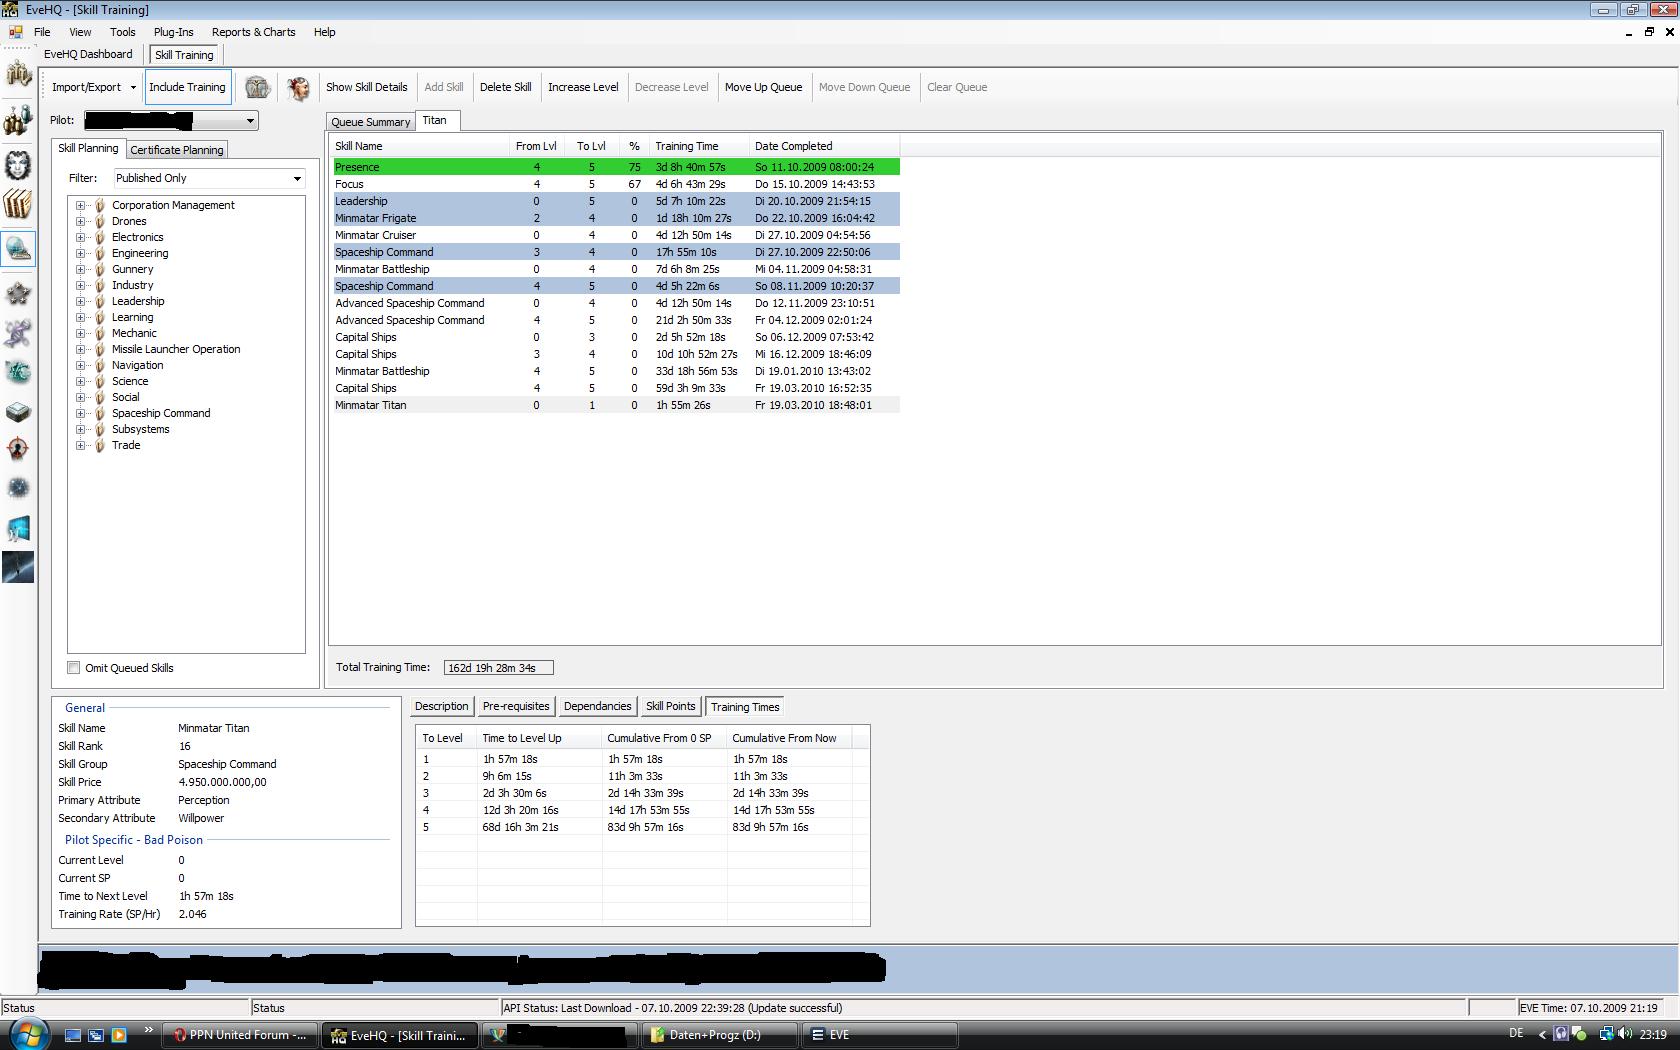Click the Vitruvian man toolbar icon

click(257, 88)
